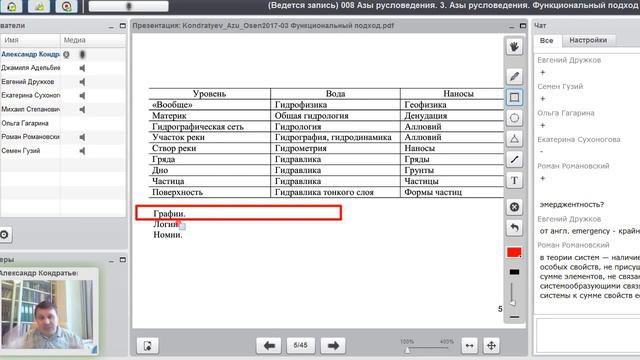Open slide number selector 5/45
Viewport: 640px width, 360px height.
coord(300,345)
